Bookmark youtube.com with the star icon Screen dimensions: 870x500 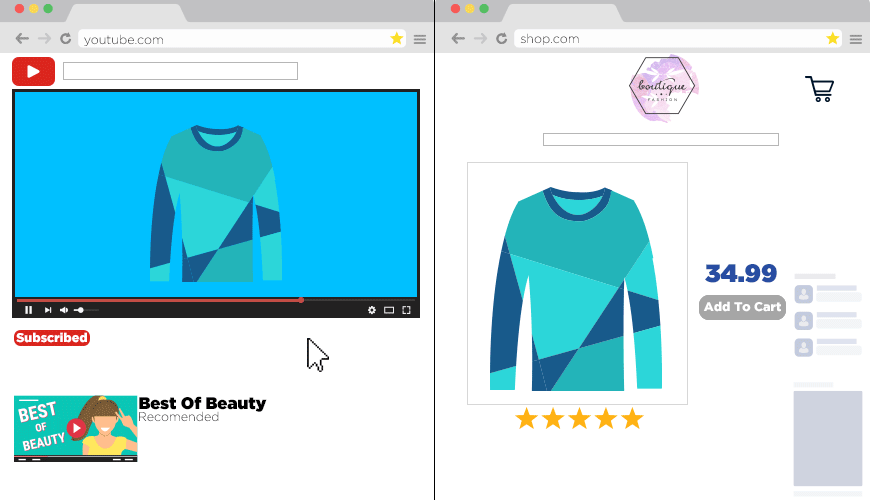point(396,39)
